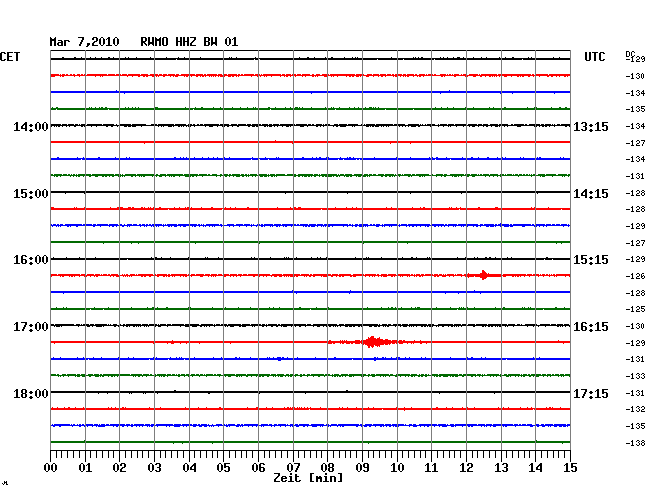Image resolution: width=650 pixels, height=494 pixels.
Task: Click minute 04 on the time axis
Action: point(189,467)
